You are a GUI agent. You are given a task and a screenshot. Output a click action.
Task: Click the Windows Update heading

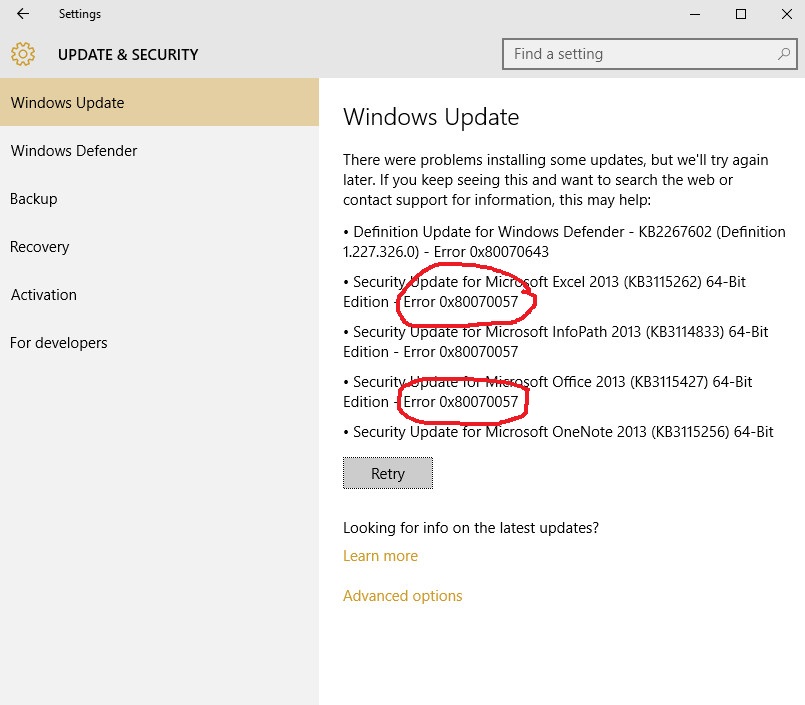pyautogui.click(x=431, y=117)
